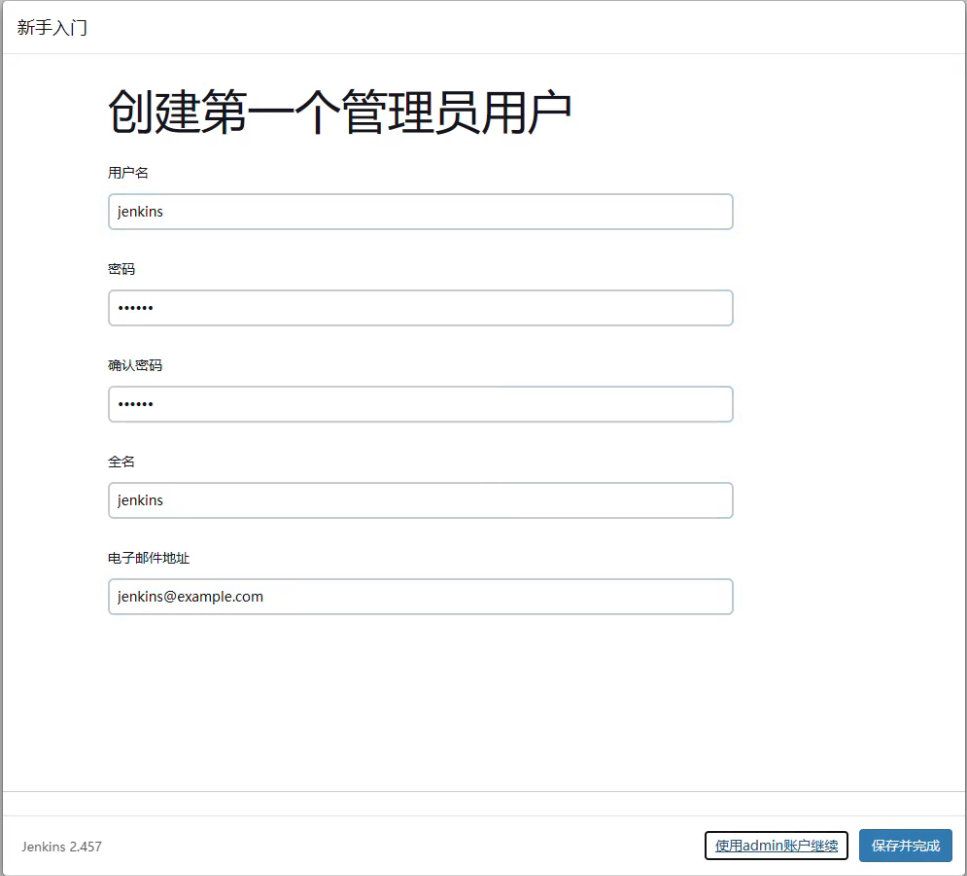Click the 密码 label text

coord(121,269)
